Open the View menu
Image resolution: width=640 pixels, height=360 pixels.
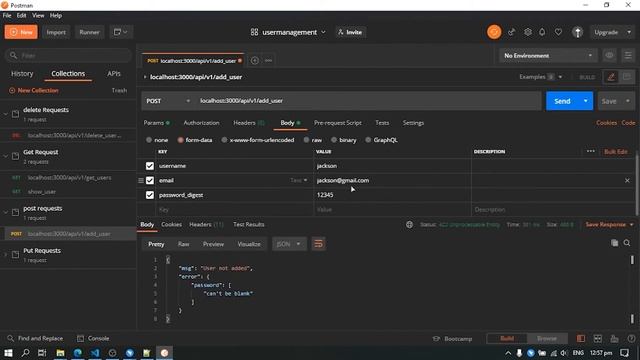[x=38, y=16]
